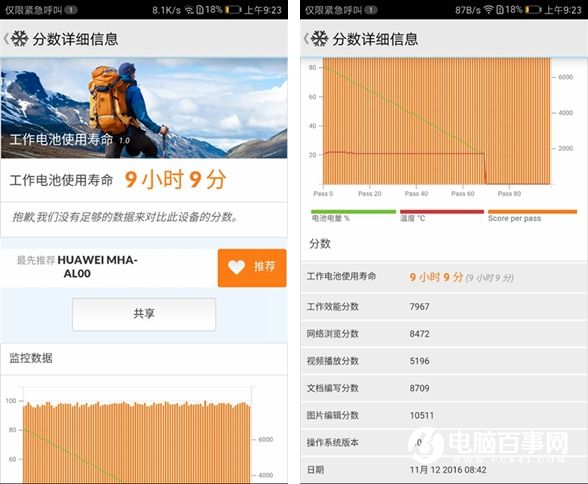
Task: Tap the notification badge in right status bar
Action: click(371, 10)
